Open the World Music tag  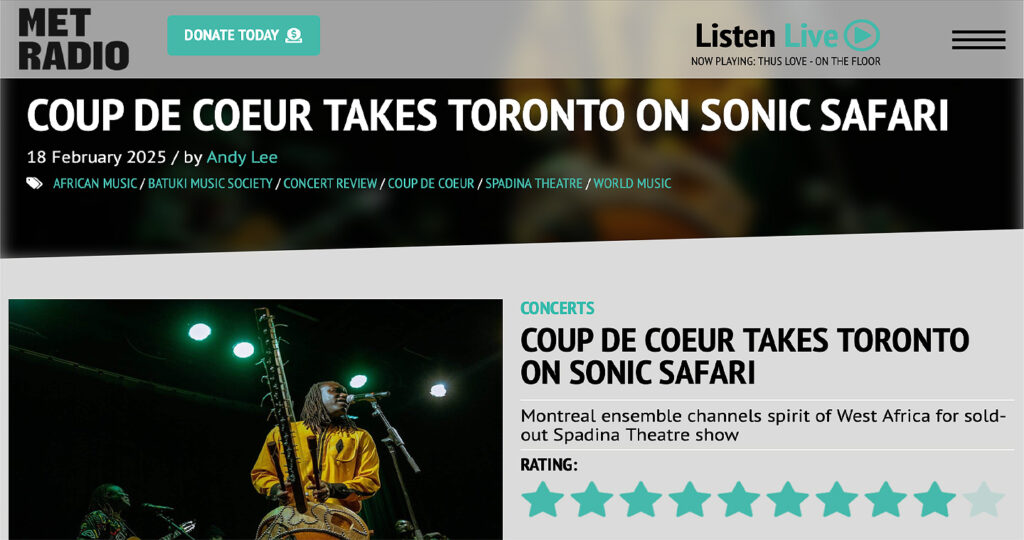(x=632, y=183)
